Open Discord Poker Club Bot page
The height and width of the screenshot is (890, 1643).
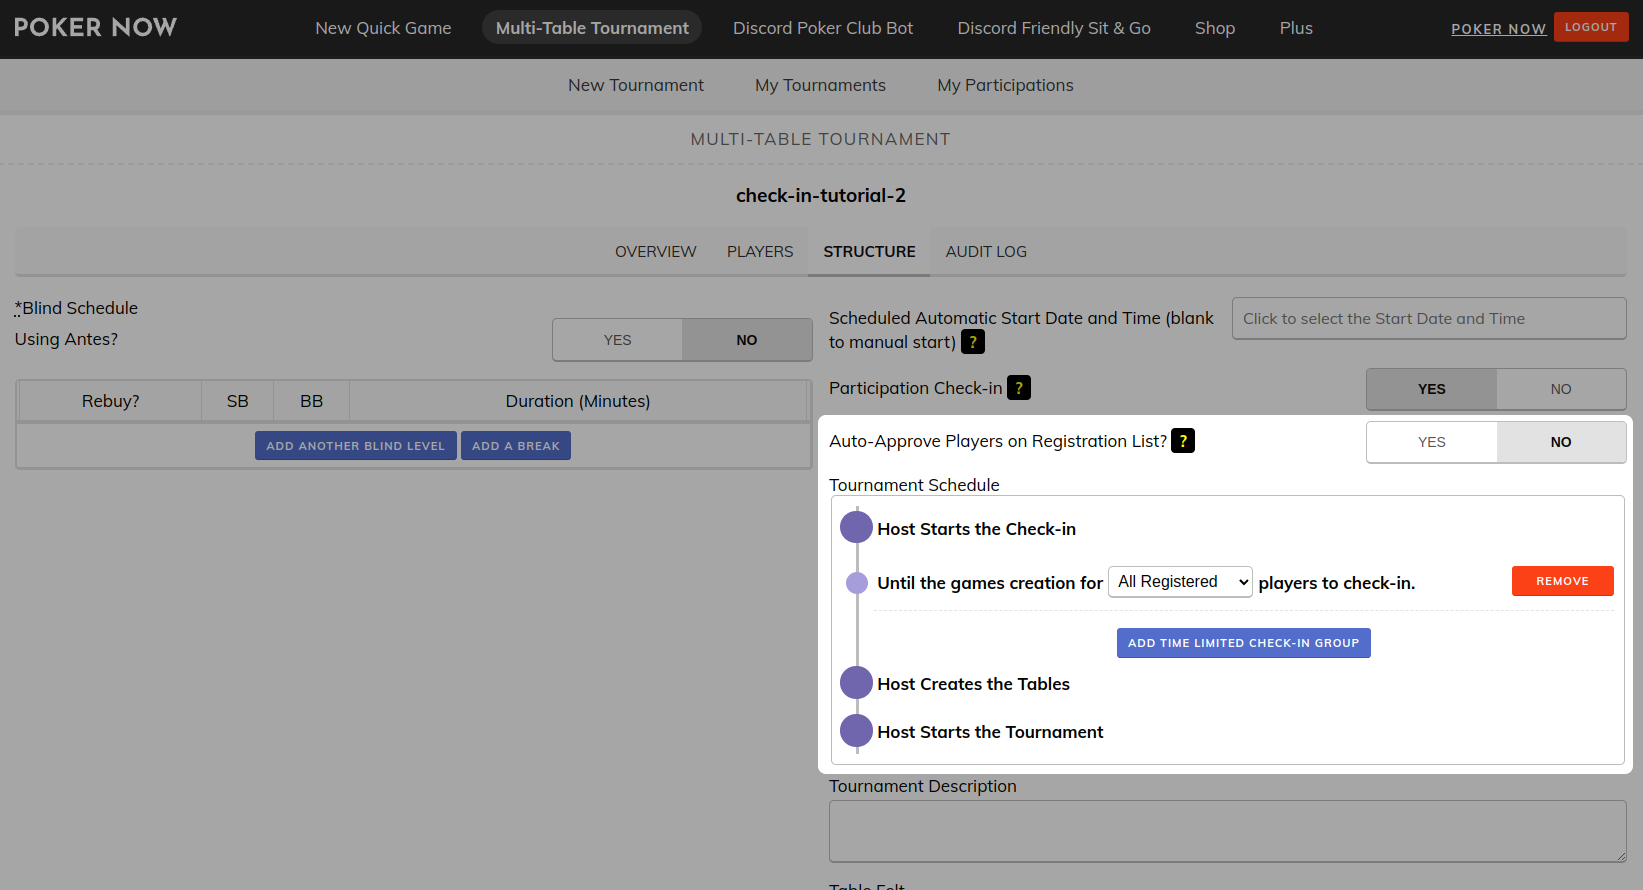[823, 28]
